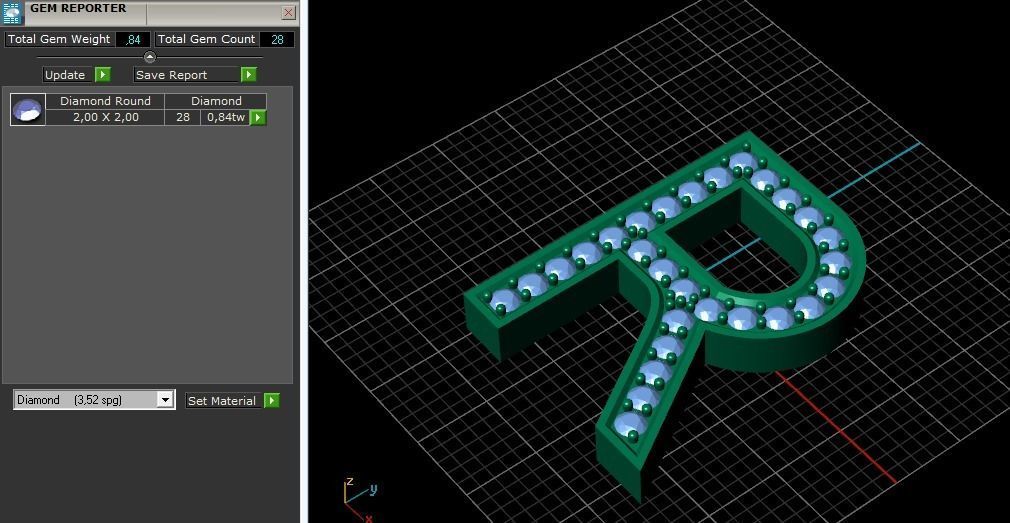This screenshot has width=1010, height=523.
Task: Close the Gem Reporter panel
Action: point(289,12)
